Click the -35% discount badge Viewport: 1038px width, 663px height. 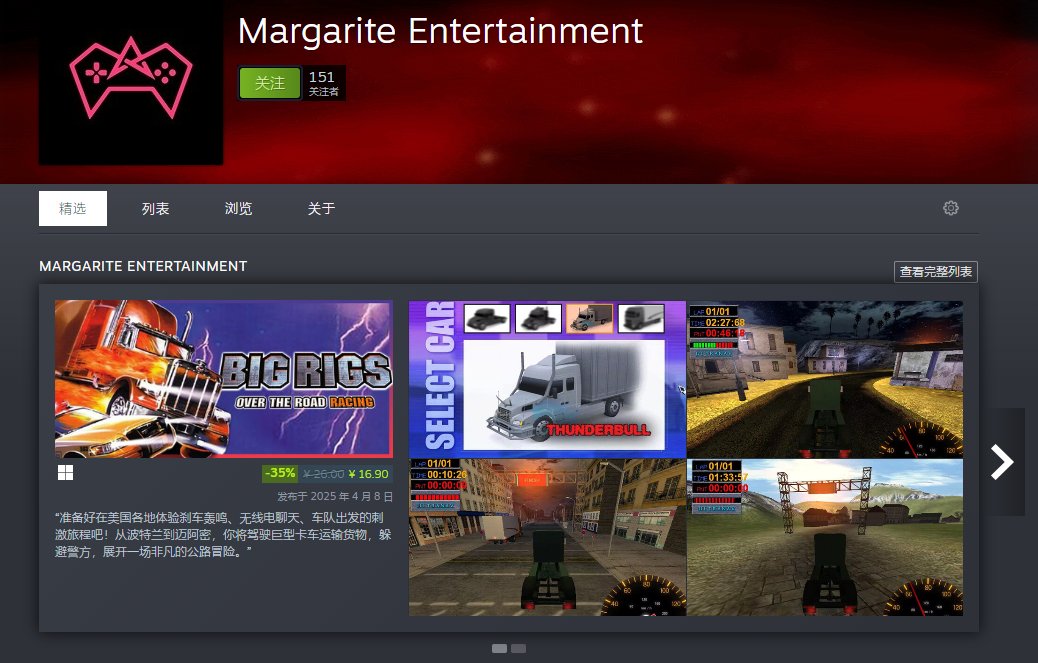point(280,474)
